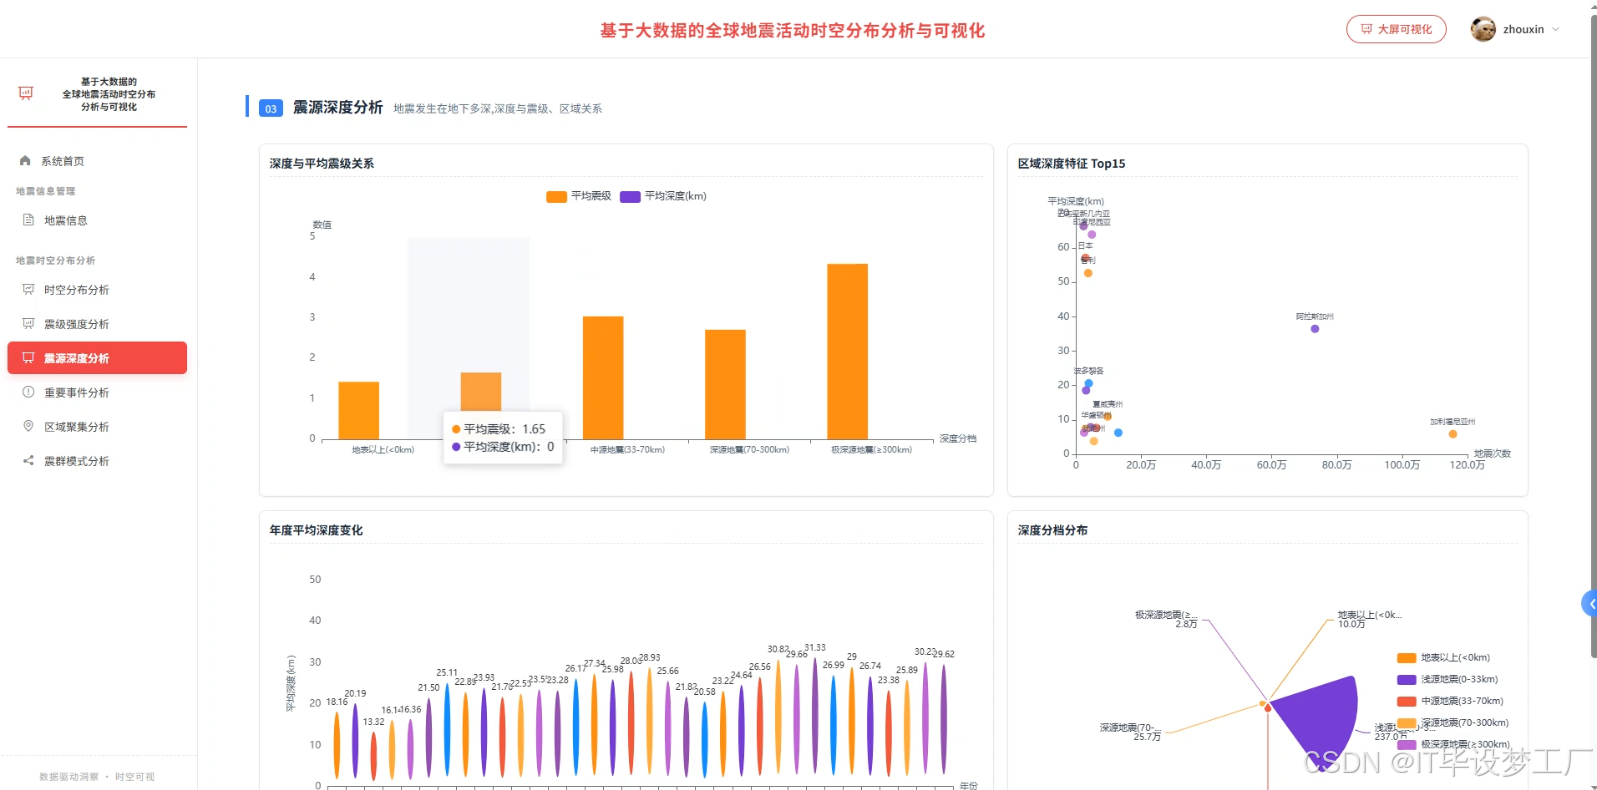1597x790 pixels.
Task: Click the 阿拉斯加州 scatter point
Action: pyautogui.click(x=1315, y=329)
